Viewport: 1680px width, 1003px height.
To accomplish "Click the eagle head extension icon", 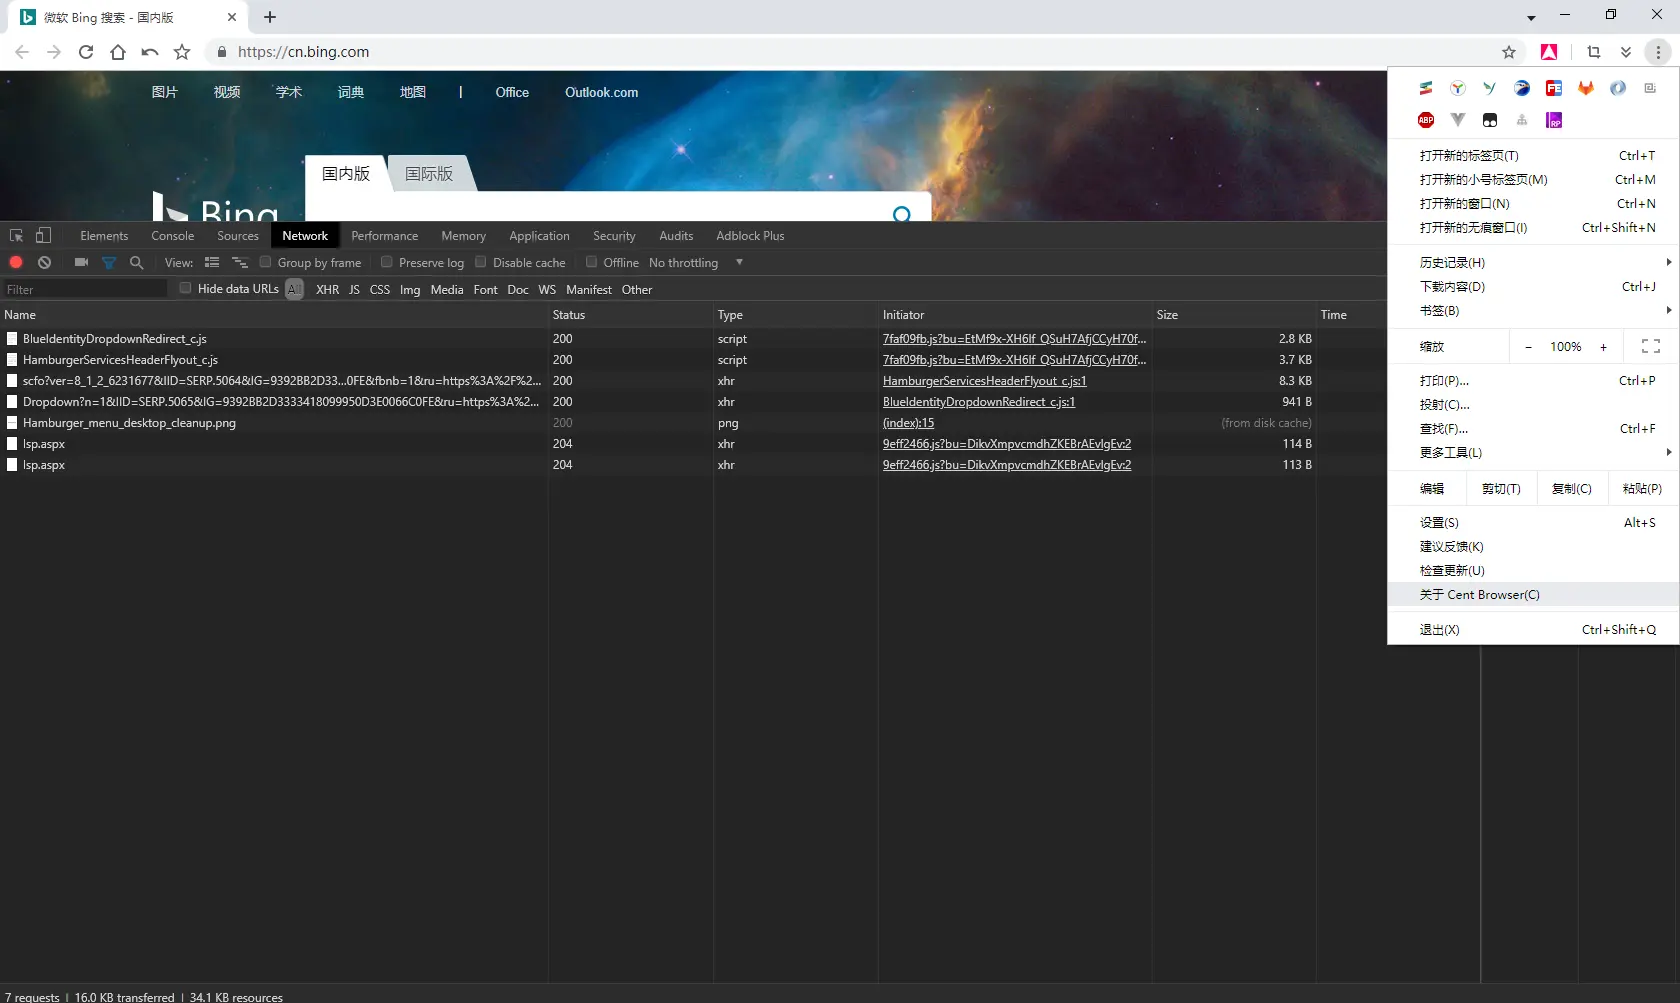I will (x=1522, y=88).
